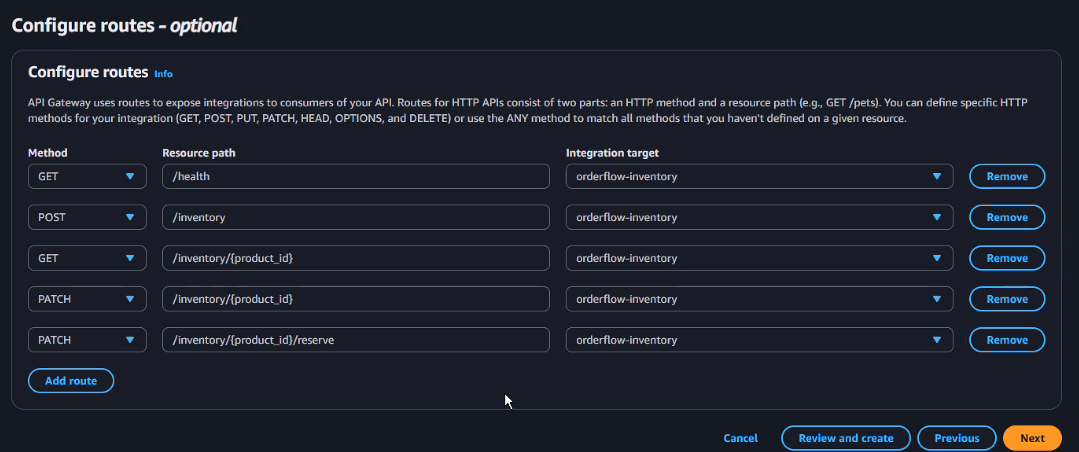Go back with the Previous button
The image size is (1079, 452).
[x=957, y=438]
